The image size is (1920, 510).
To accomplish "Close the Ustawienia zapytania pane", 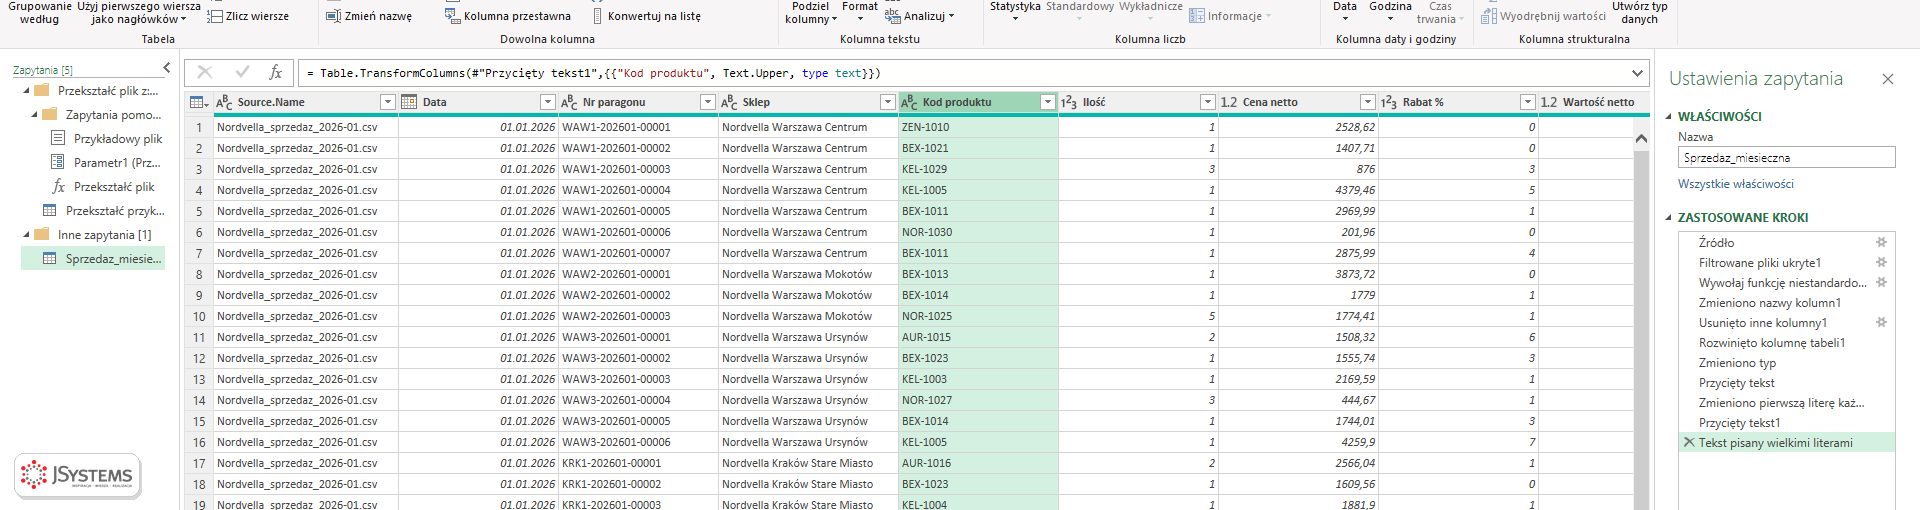I will pyautogui.click(x=1888, y=79).
